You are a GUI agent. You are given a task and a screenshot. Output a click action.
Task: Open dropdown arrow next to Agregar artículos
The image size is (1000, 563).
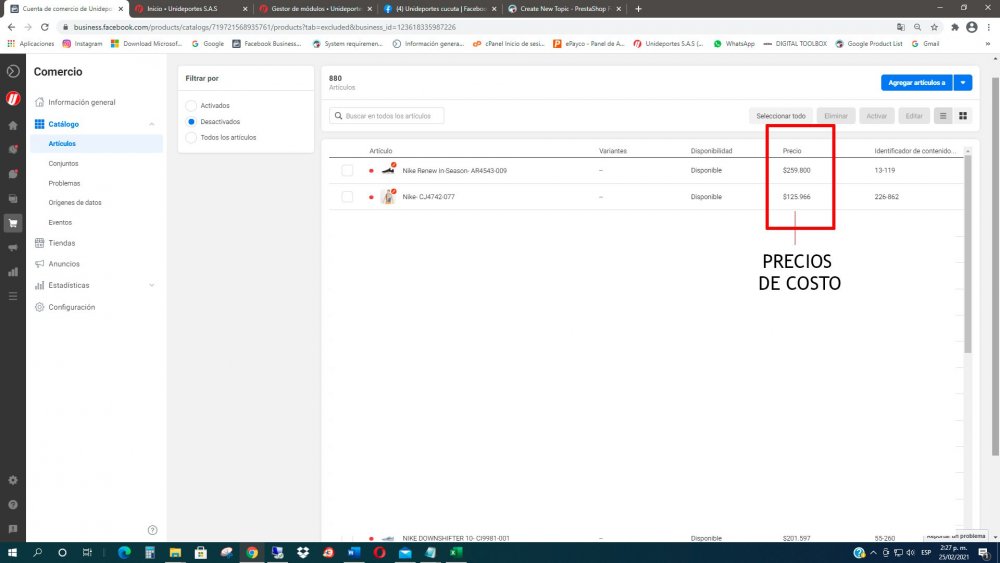pos(963,82)
